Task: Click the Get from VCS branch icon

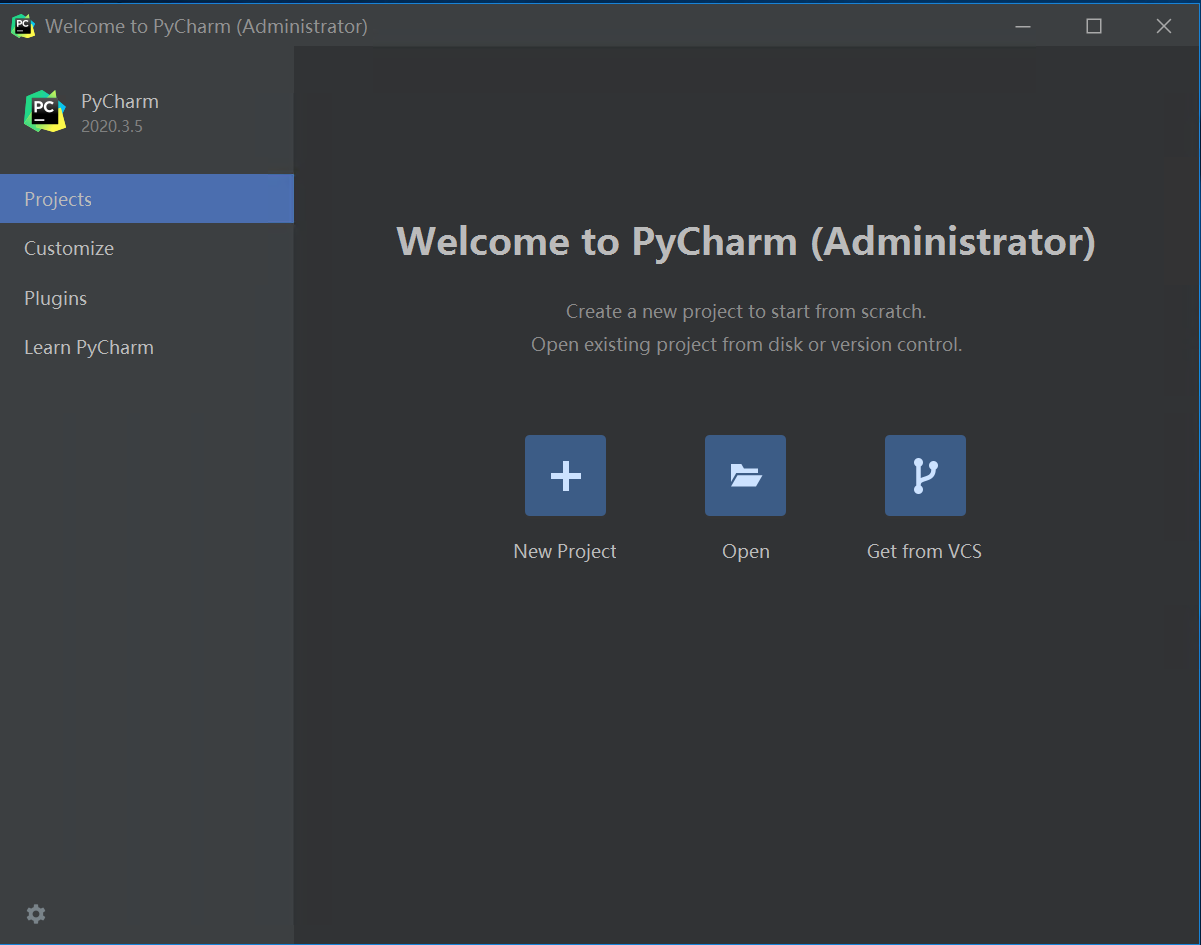Action: 925,476
